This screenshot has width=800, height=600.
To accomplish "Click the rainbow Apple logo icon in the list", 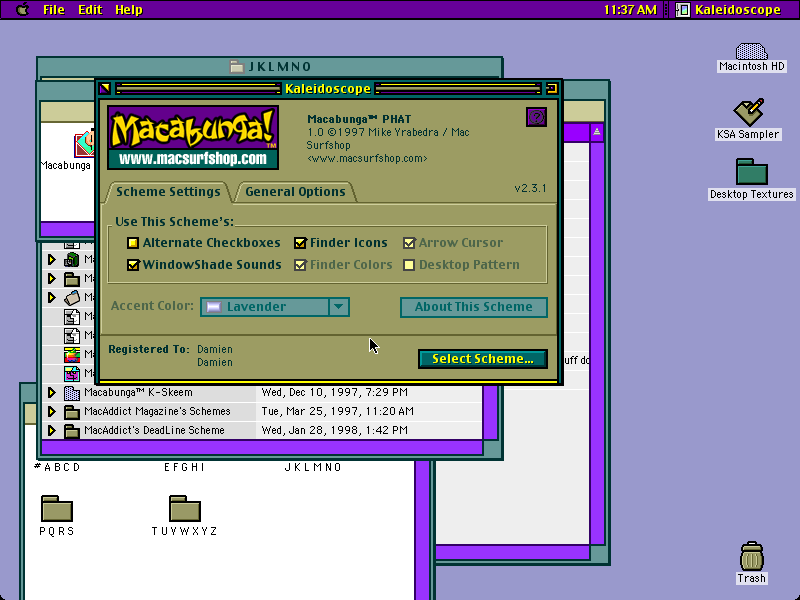I will [72, 355].
